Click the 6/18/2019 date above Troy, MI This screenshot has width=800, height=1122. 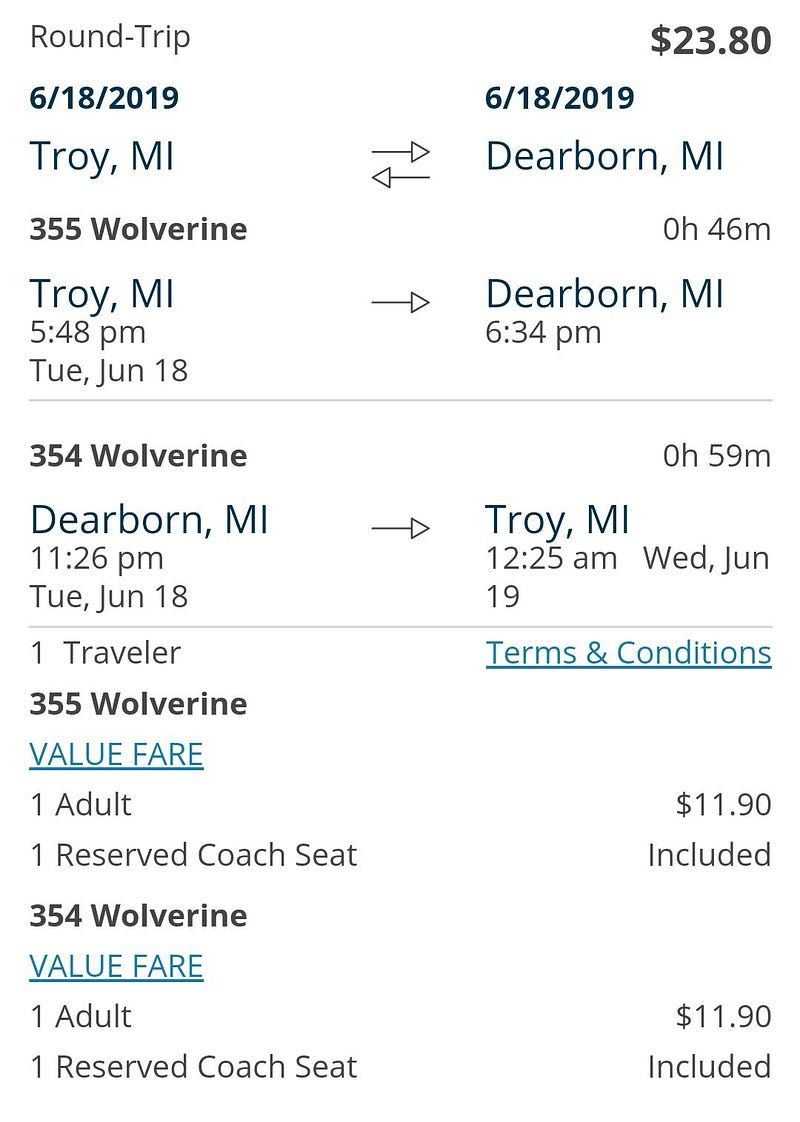point(104,98)
